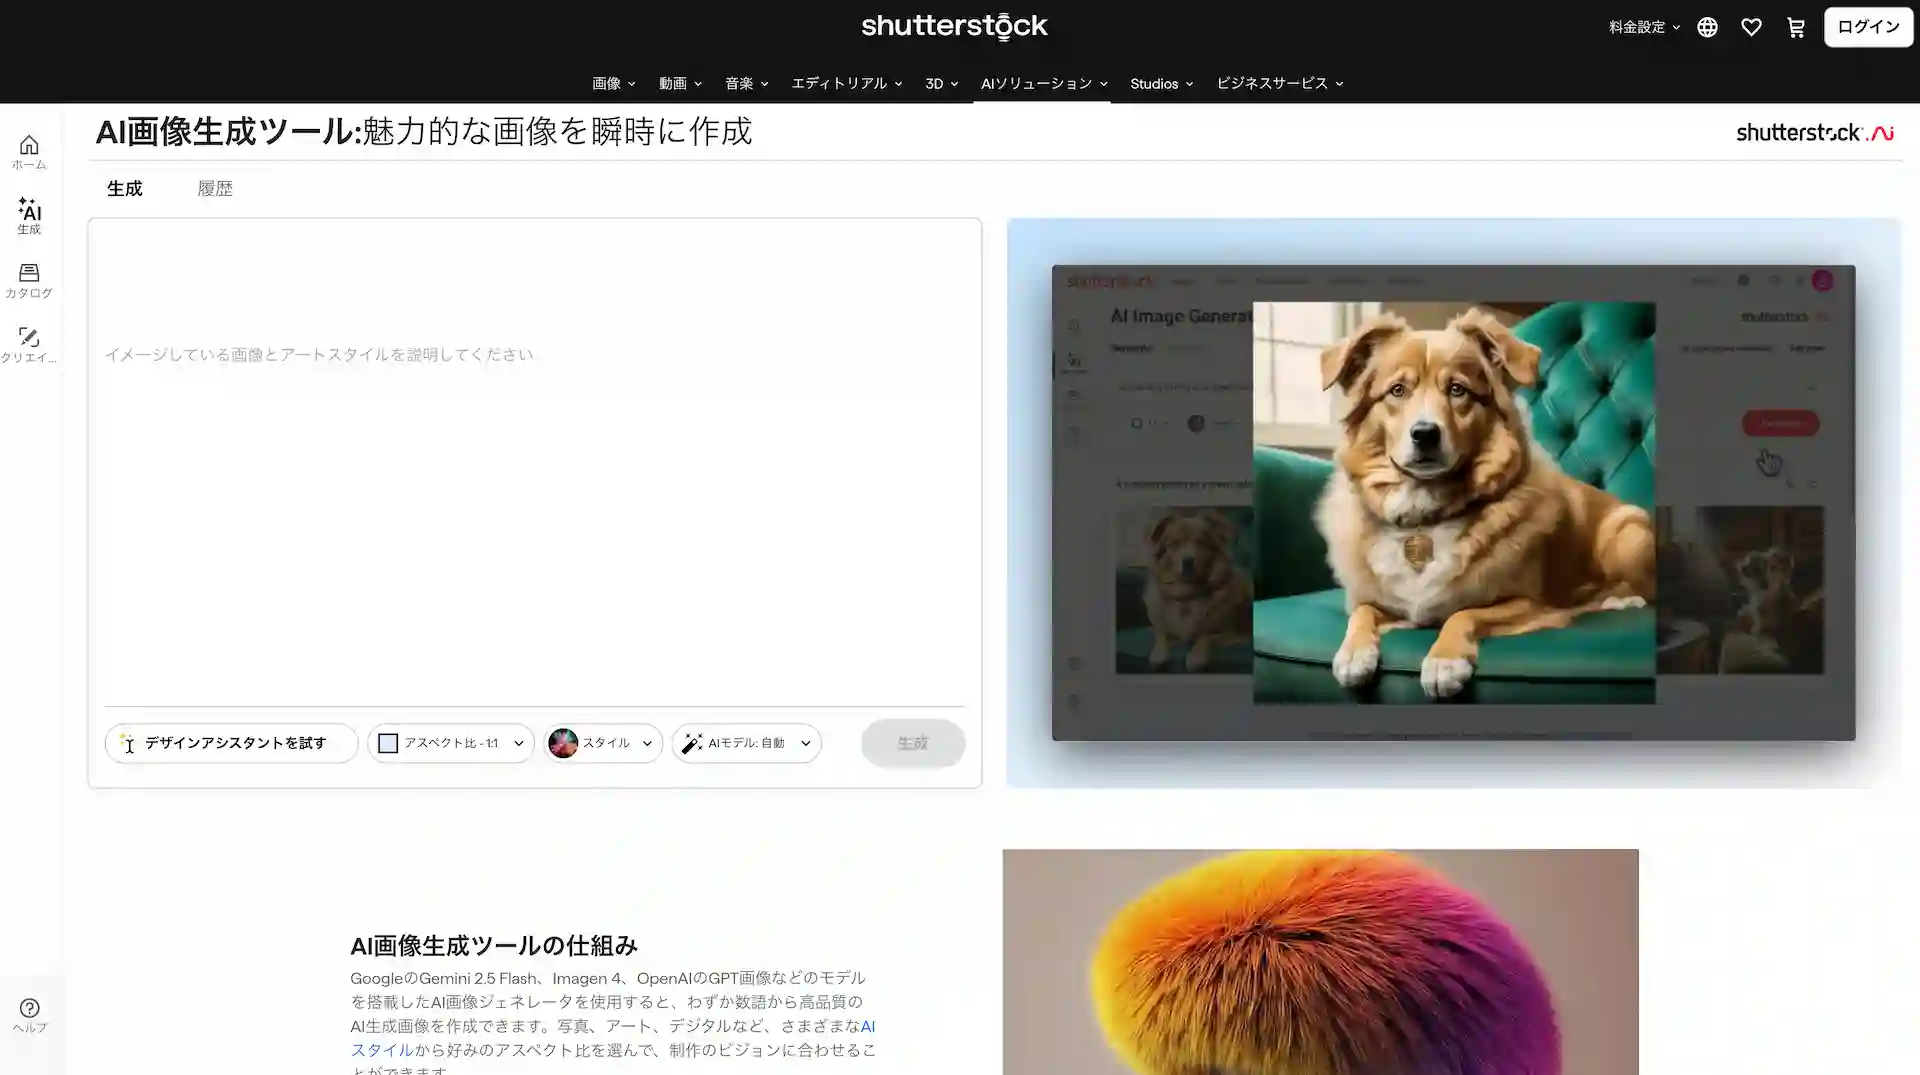Open the スタイル dropdown
This screenshot has height=1075, width=1920.
coord(603,743)
